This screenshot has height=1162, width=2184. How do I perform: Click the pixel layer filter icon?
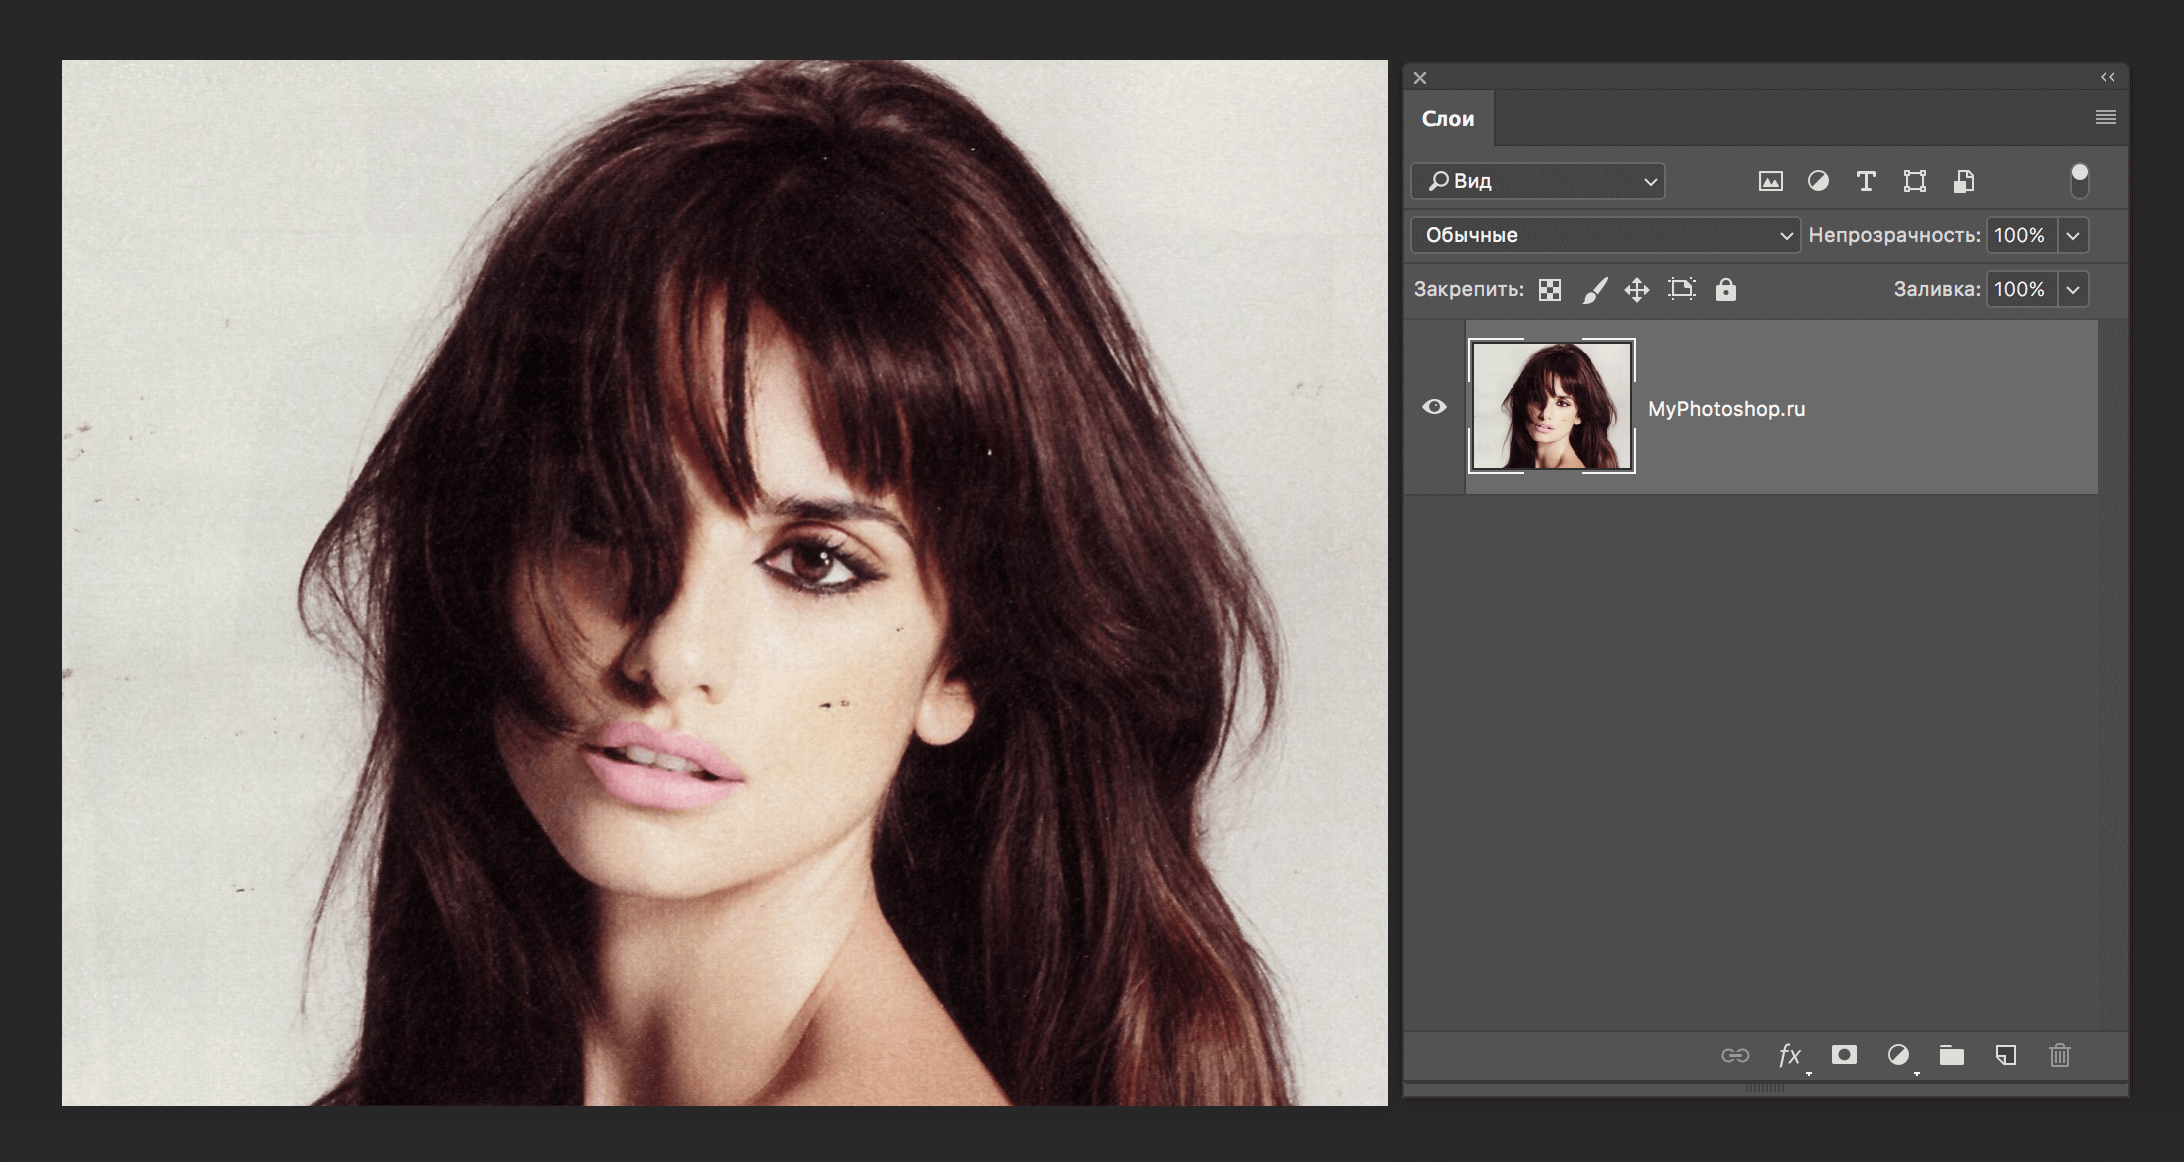point(1770,181)
